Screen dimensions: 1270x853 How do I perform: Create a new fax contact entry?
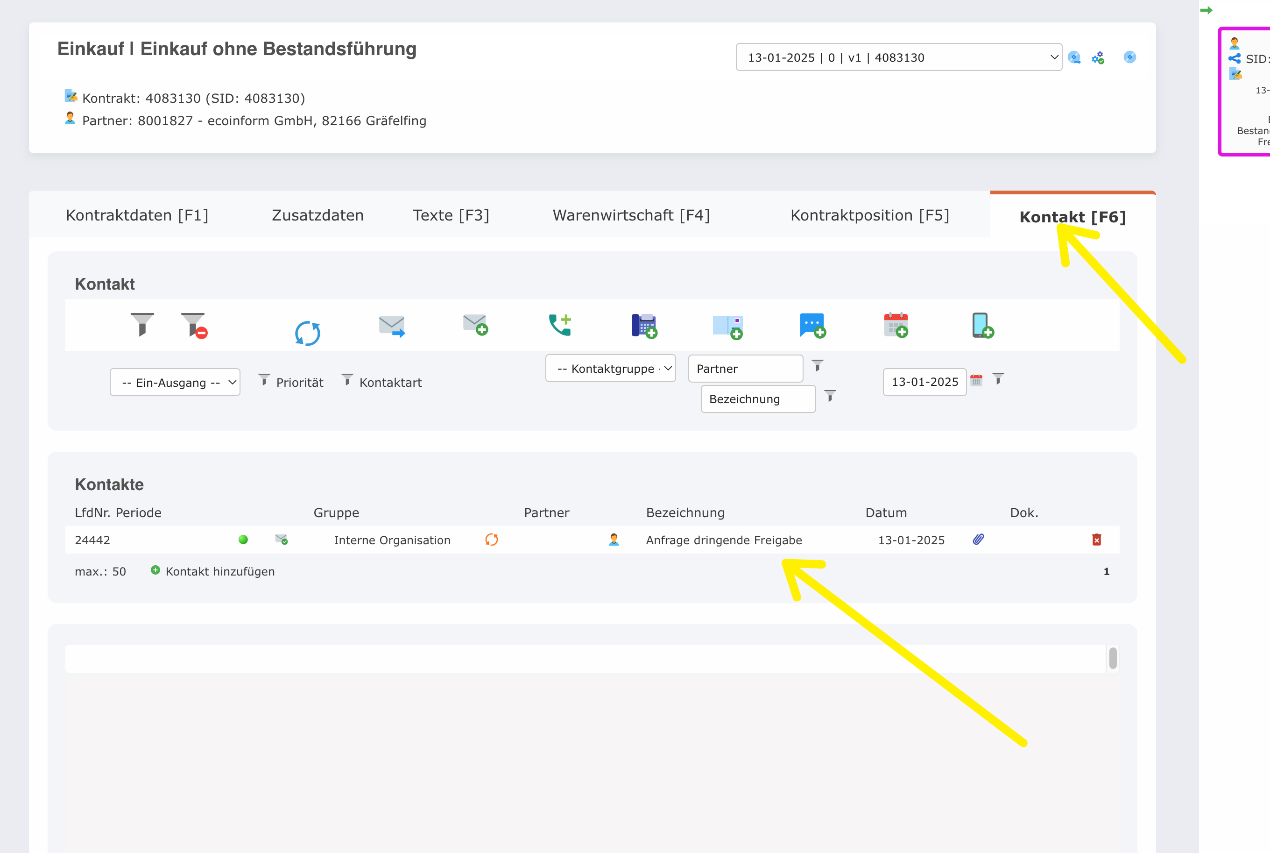tap(644, 325)
